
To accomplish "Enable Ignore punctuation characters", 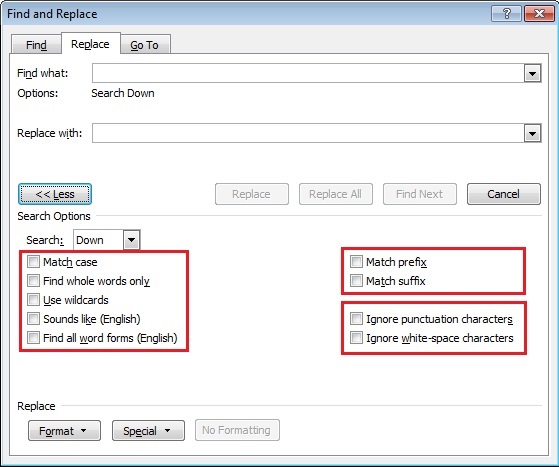I will click(x=356, y=318).
